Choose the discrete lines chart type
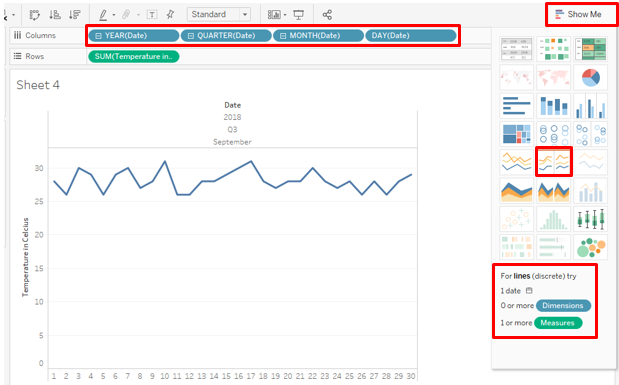 click(x=553, y=162)
